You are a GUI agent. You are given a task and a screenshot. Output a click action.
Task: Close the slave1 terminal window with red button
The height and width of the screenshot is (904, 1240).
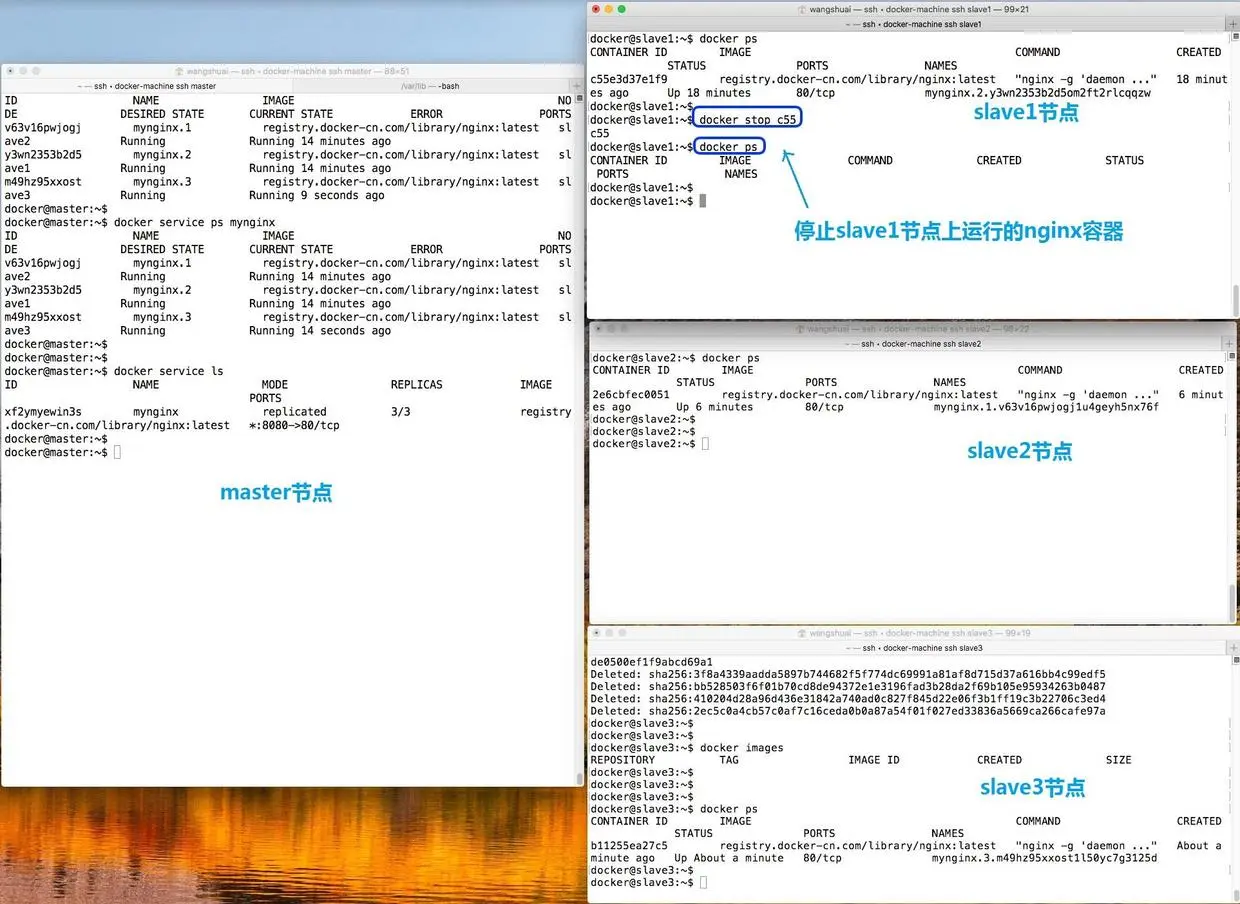click(x=597, y=9)
